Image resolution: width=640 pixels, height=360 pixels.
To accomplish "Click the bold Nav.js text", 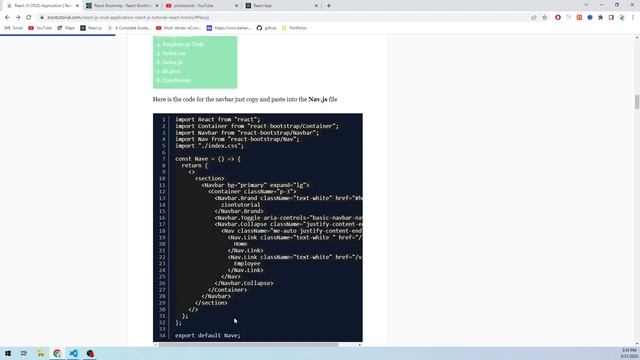I will coord(318,99).
